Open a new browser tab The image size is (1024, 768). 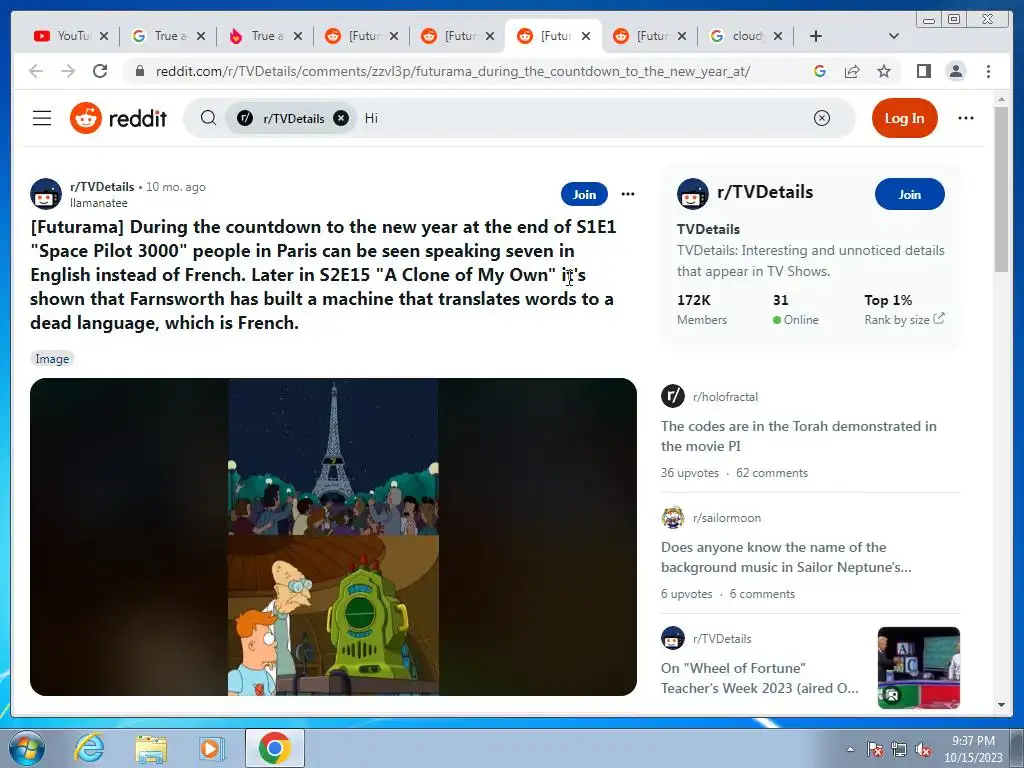[x=816, y=36]
